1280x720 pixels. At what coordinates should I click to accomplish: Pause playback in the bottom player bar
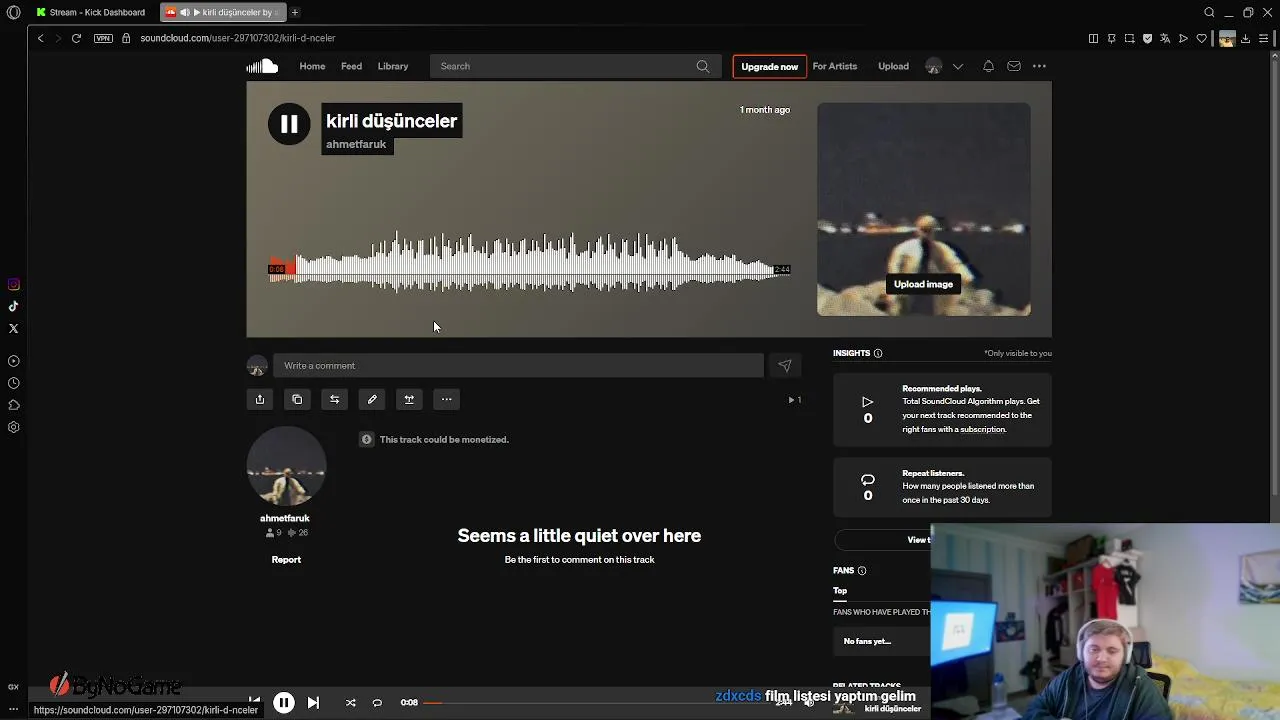pyautogui.click(x=284, y=703)
